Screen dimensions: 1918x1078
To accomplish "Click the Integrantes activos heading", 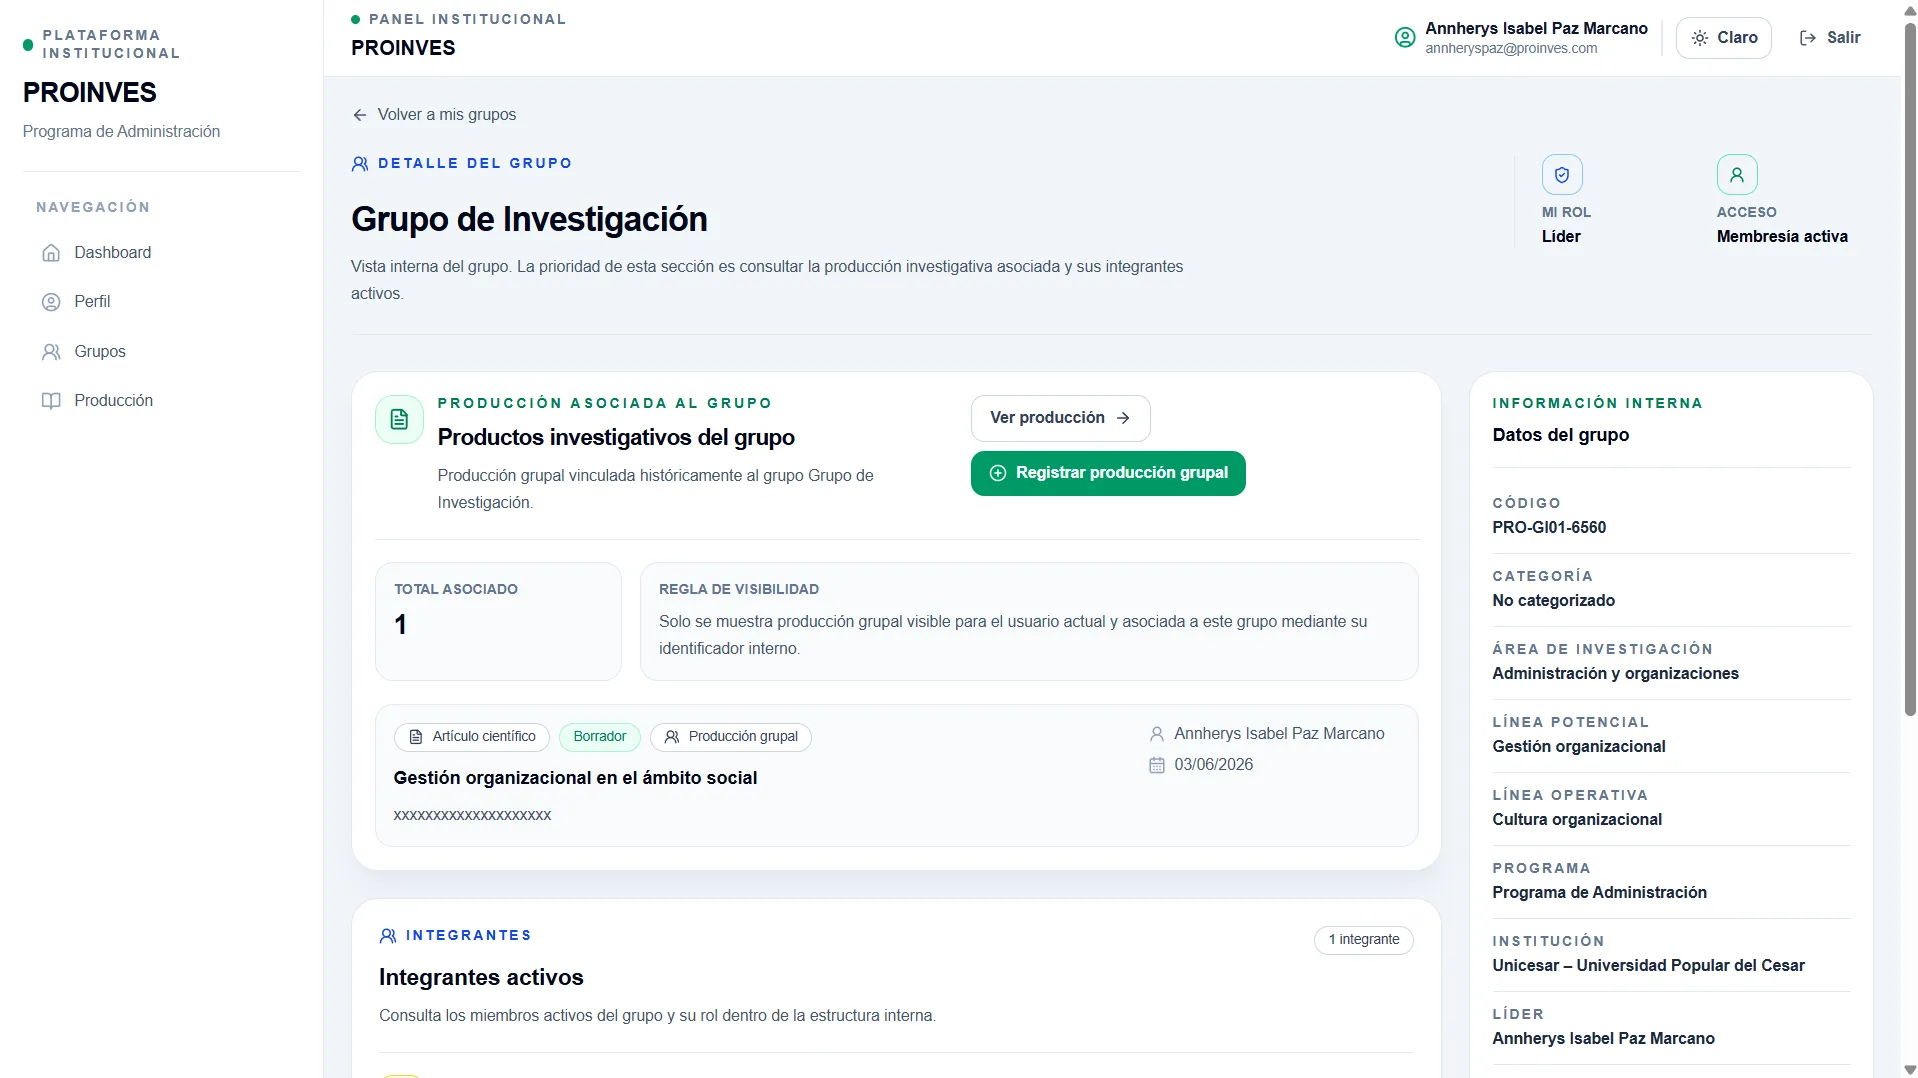I will click(x=481, y=978).
